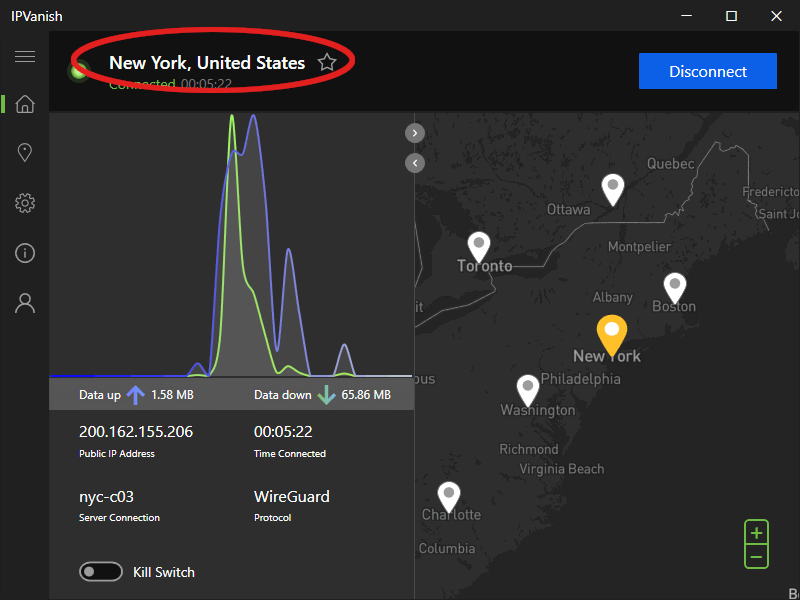
Task: Toggle the Kill Switch
Action: point(101,571)
